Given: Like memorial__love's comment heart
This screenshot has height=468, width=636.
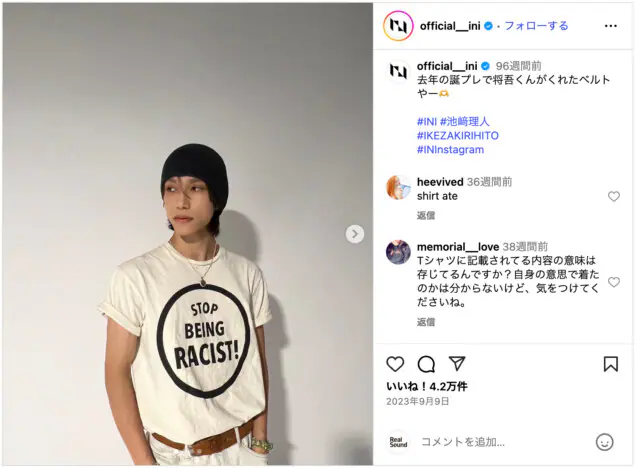Looking at the screenshot, I should pyautogui.click(x=614, y=282).
